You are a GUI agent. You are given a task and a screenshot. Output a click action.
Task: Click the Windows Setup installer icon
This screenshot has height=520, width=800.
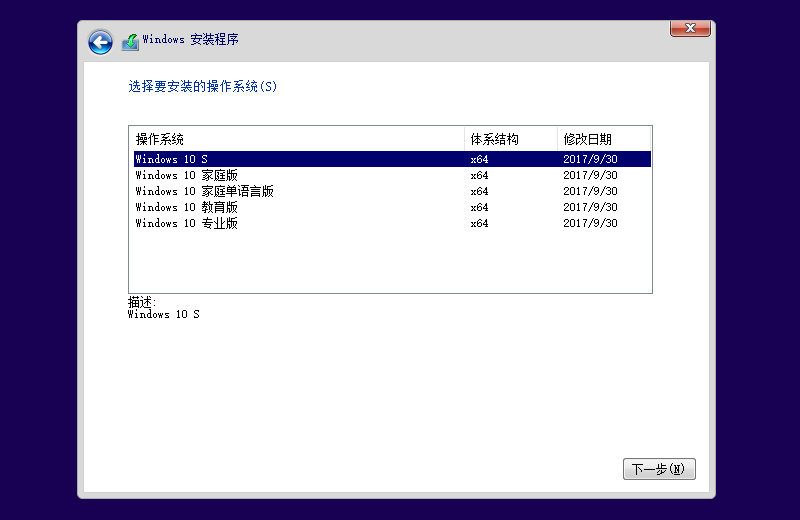tap(131, 42)
